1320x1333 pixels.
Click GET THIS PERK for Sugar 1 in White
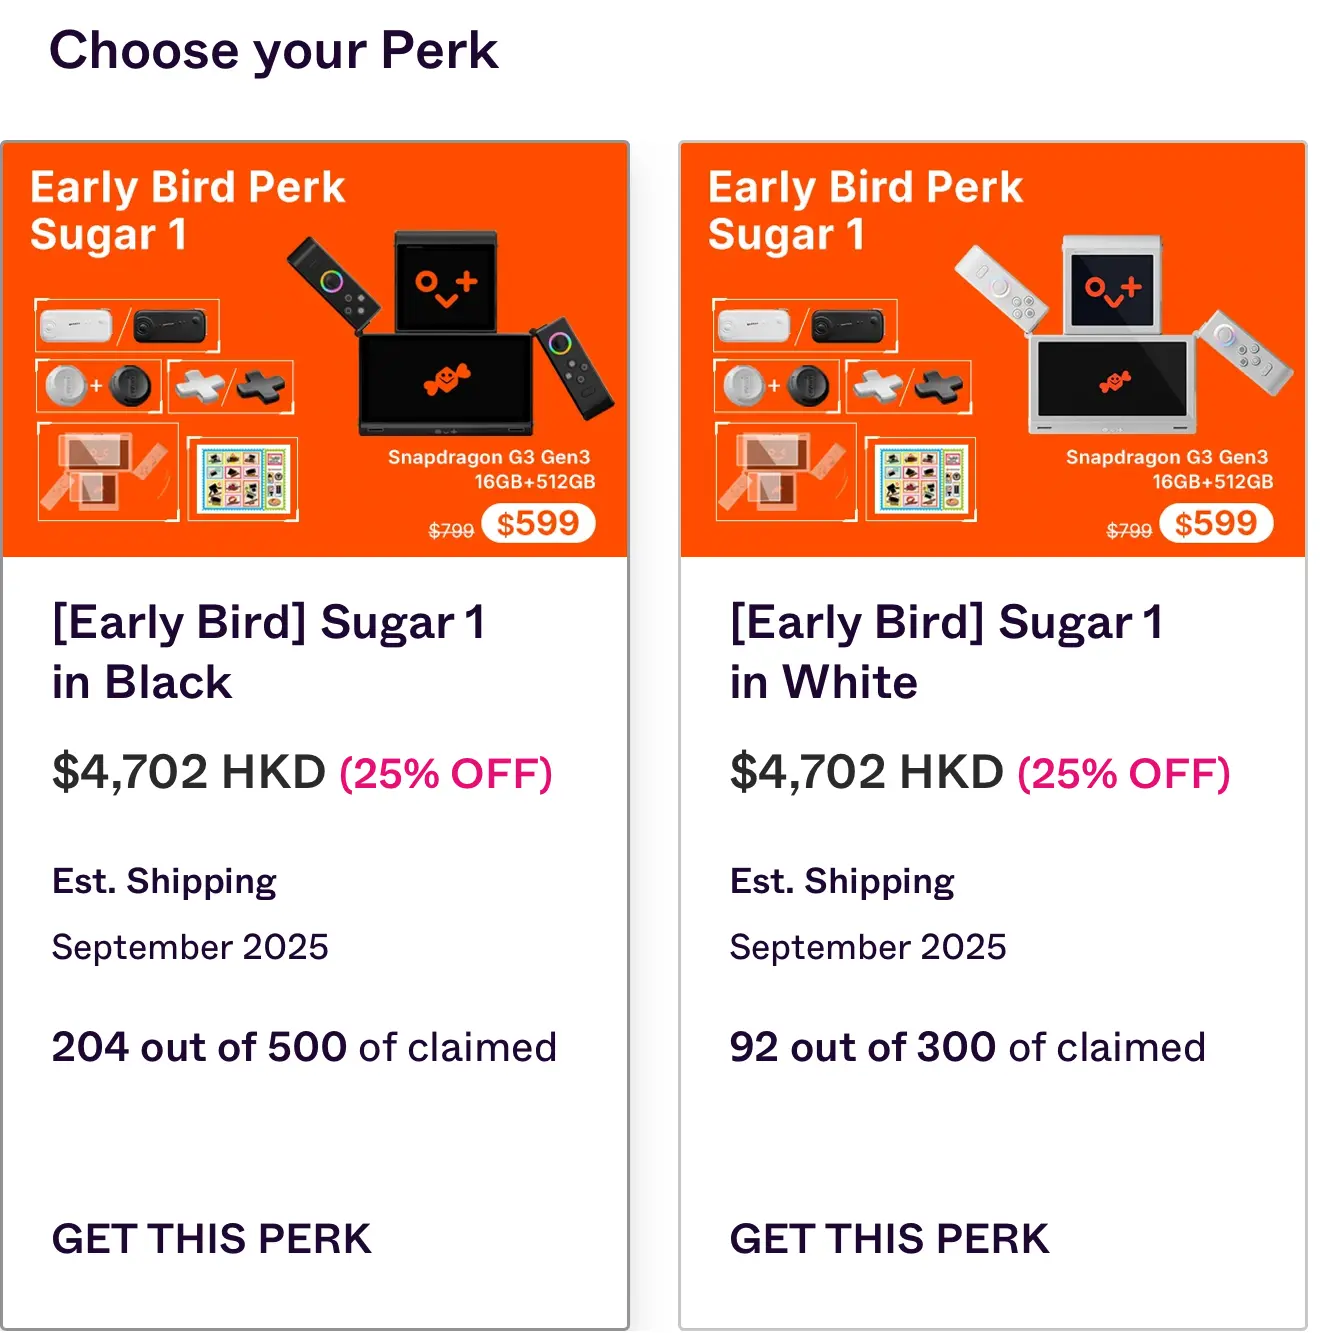[889, 1239]
